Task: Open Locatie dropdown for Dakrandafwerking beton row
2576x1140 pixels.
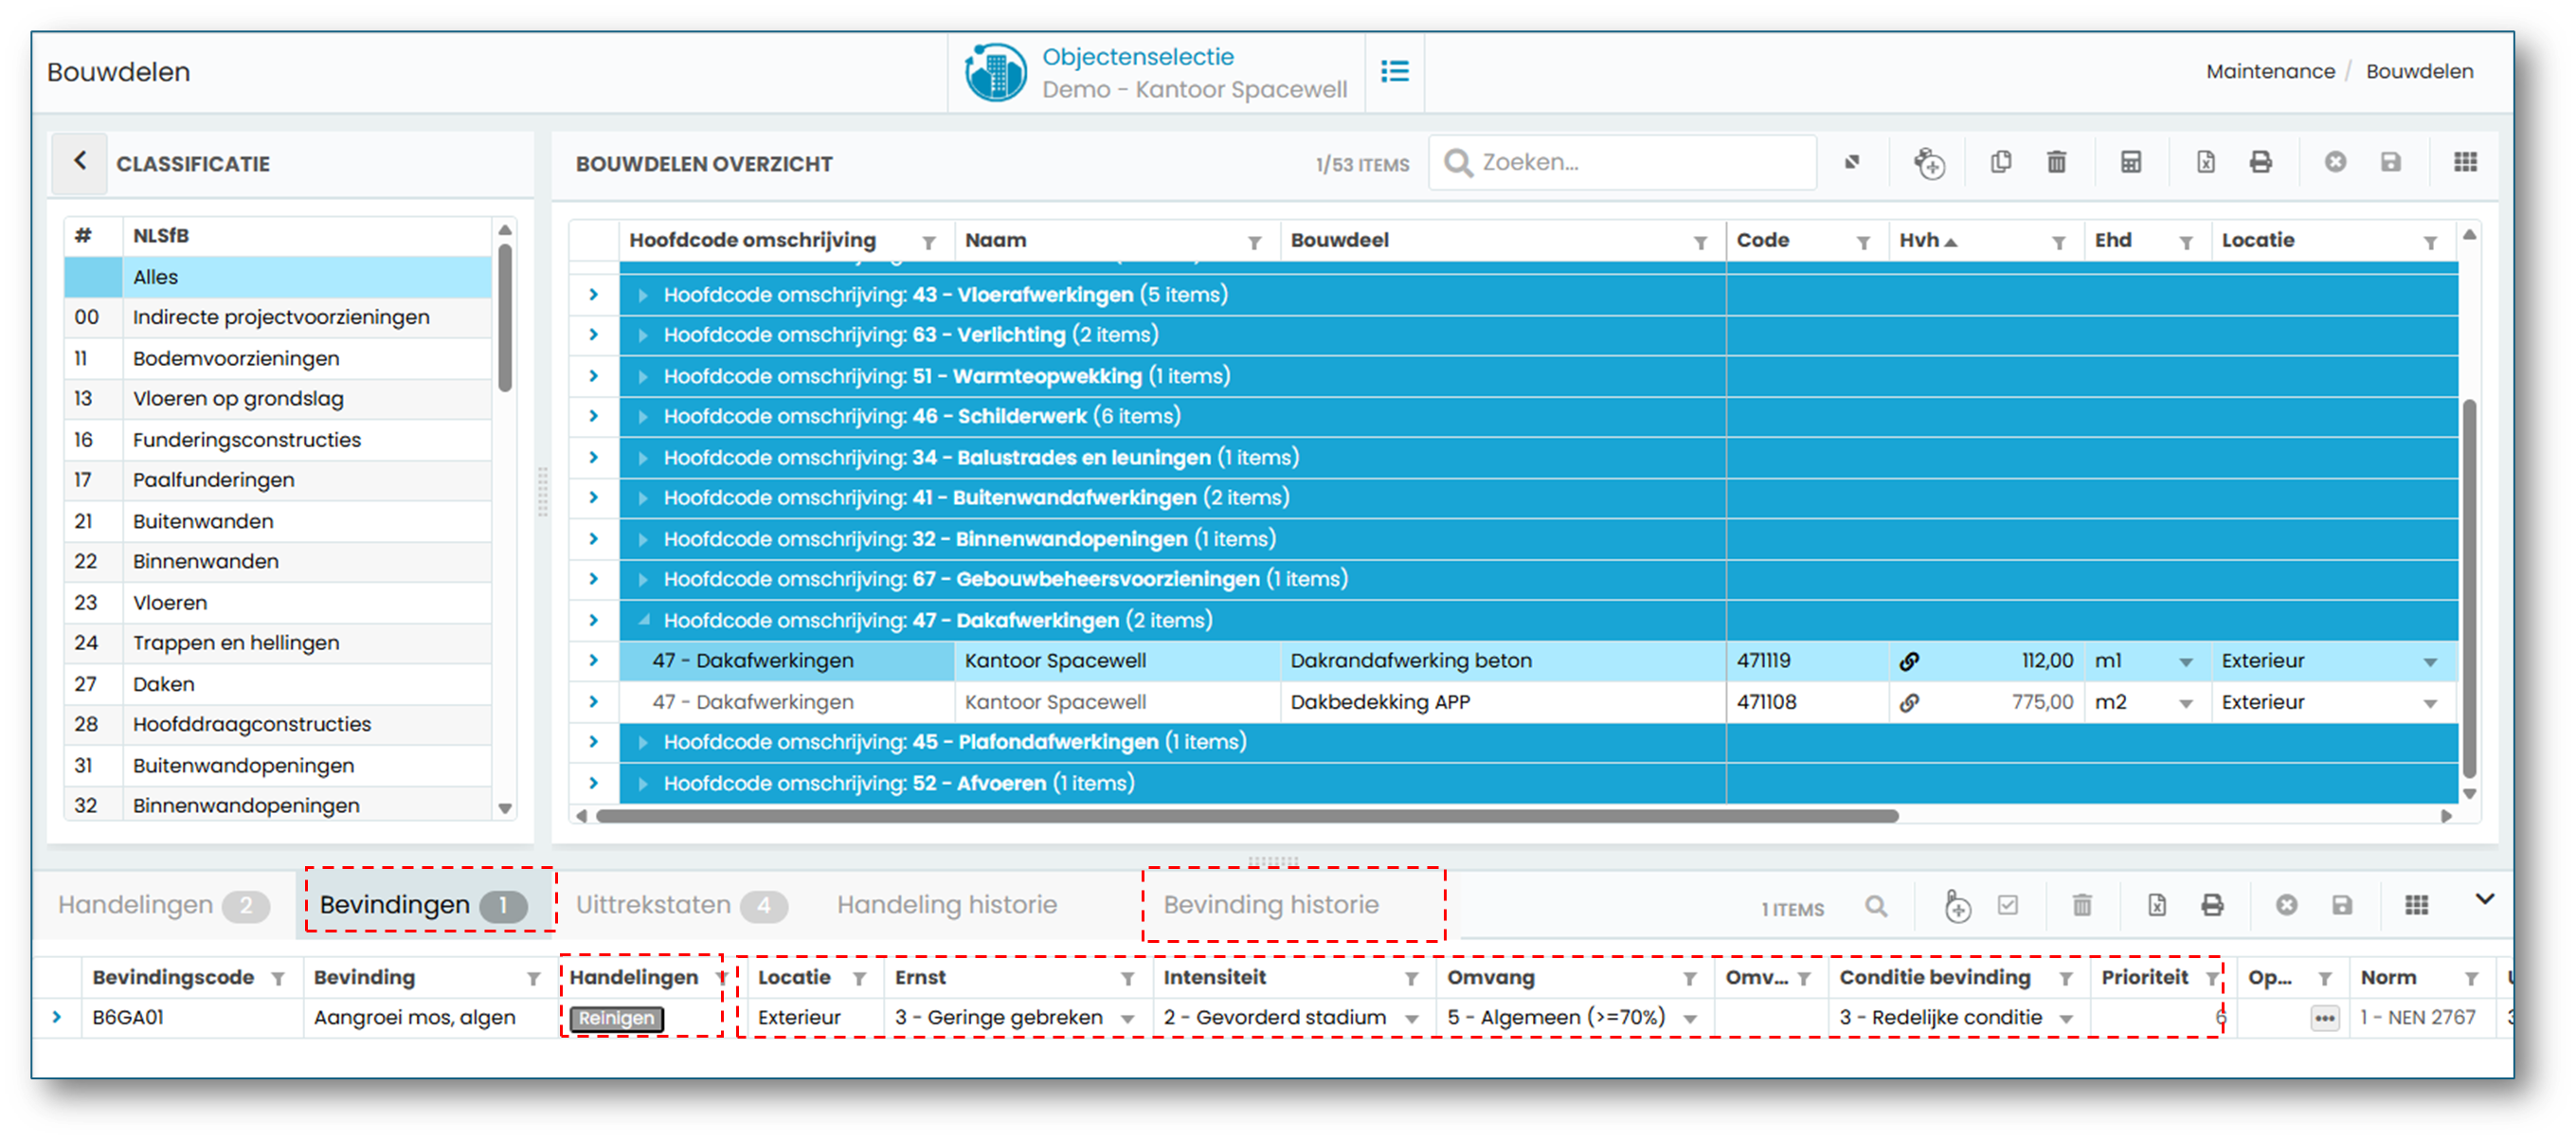Action: click(x=2430, y=662)
